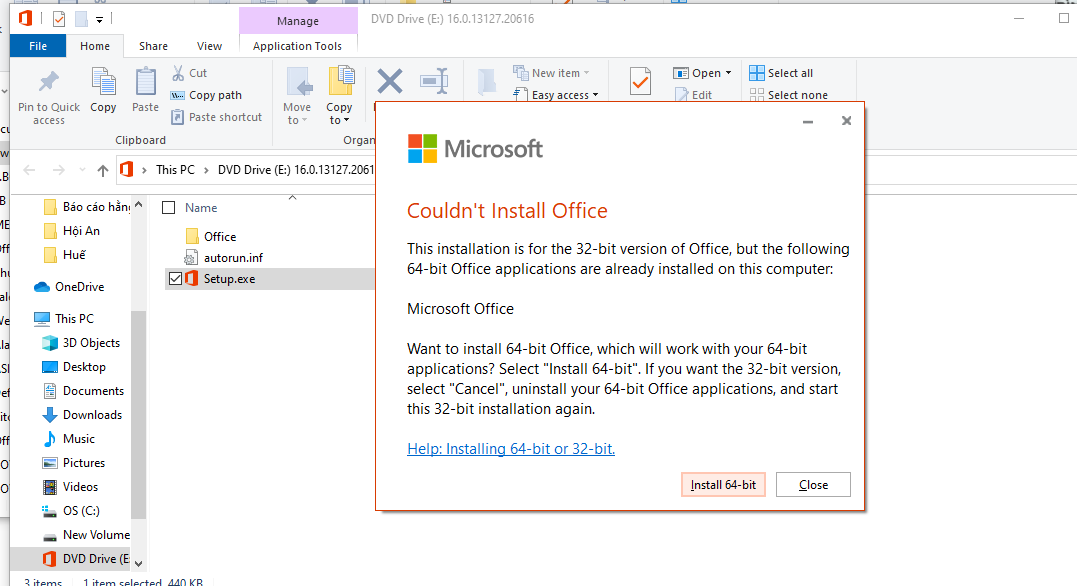Image resolution: width=1077 pixels, height=586 pixels.
Task: Toggle the Setup.exe item checkbox
Action: click(175, 279)
